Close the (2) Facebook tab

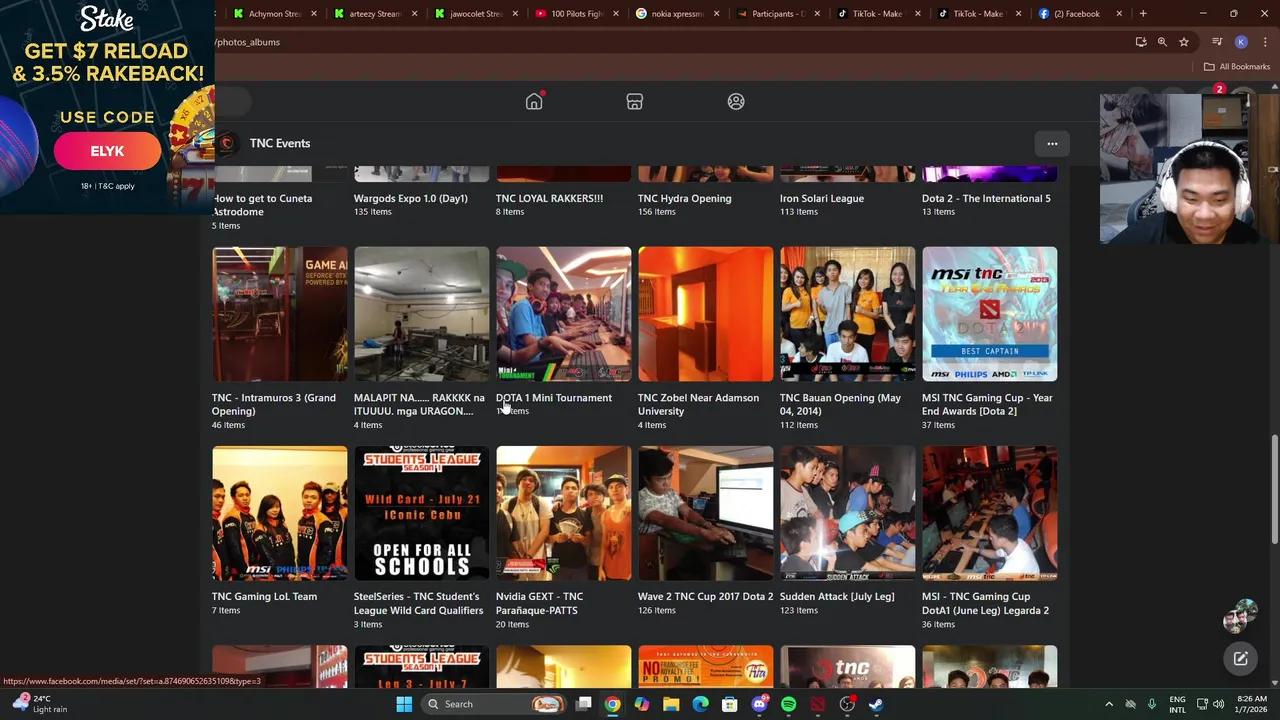(x=1119, y=14)
